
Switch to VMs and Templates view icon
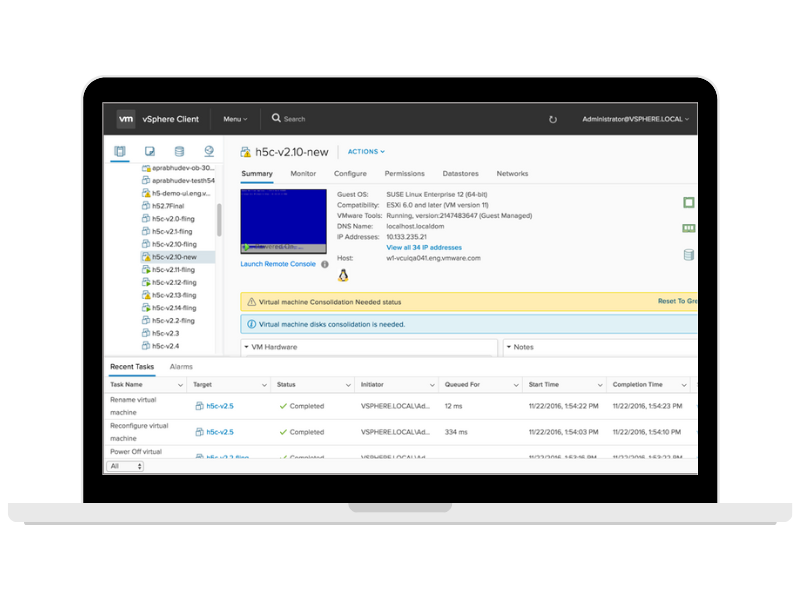point(149,151)
